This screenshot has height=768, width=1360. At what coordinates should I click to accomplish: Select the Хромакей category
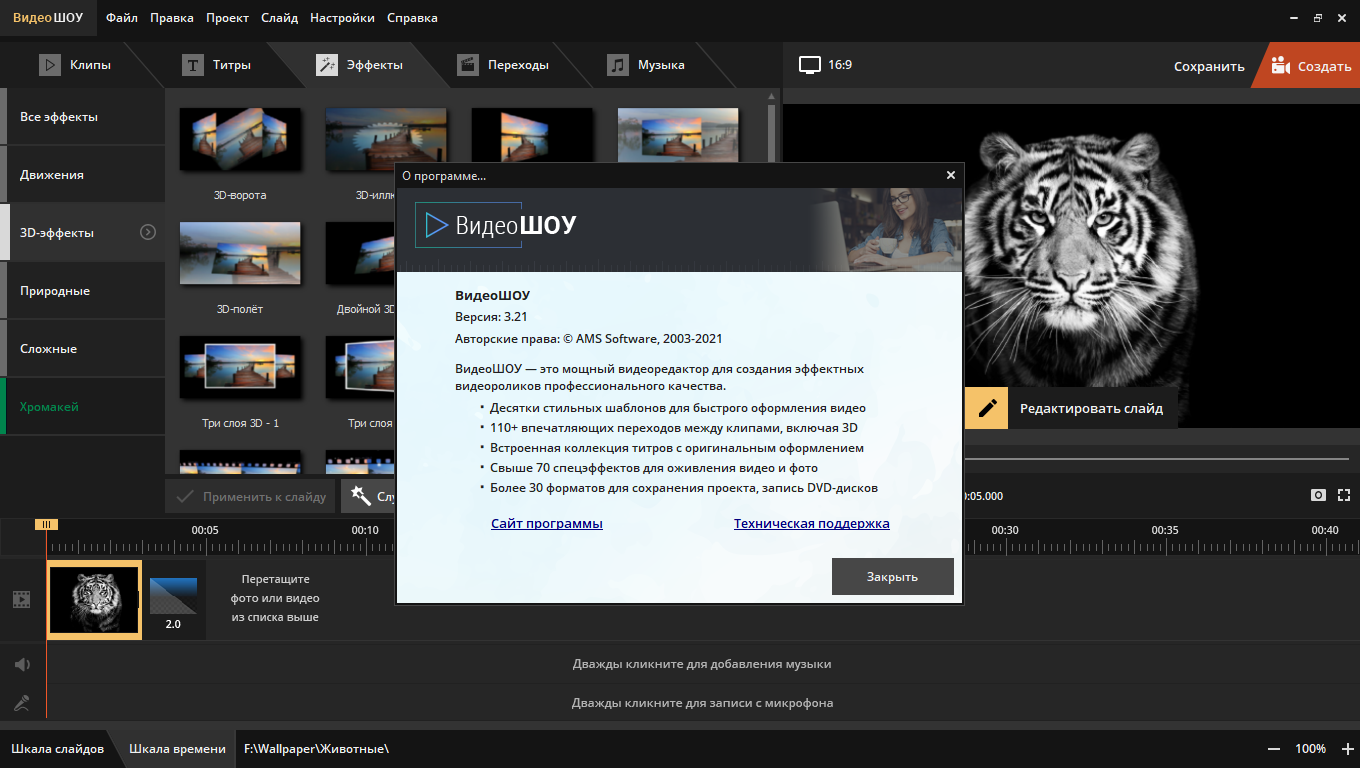point(82,407)
